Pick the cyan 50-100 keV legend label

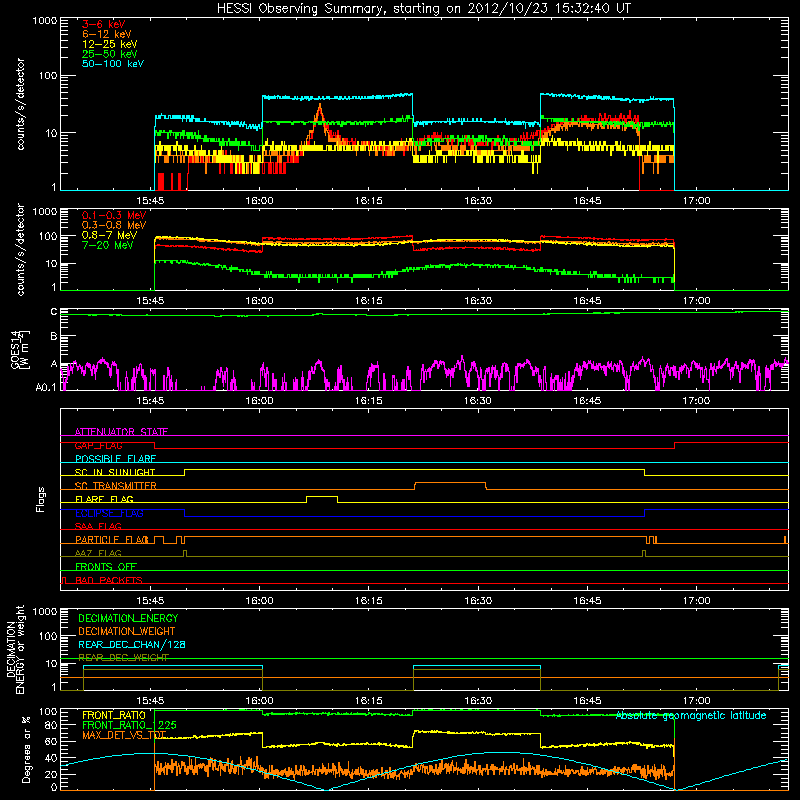coord(113,64)
